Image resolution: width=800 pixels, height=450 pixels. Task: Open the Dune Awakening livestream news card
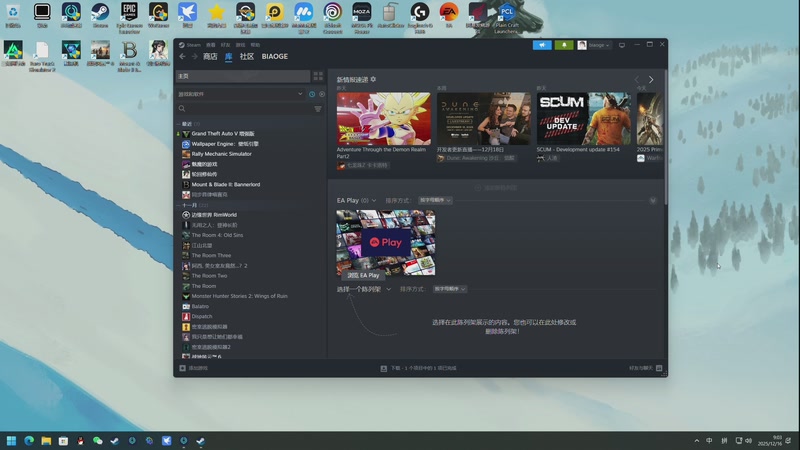(484, 118)
